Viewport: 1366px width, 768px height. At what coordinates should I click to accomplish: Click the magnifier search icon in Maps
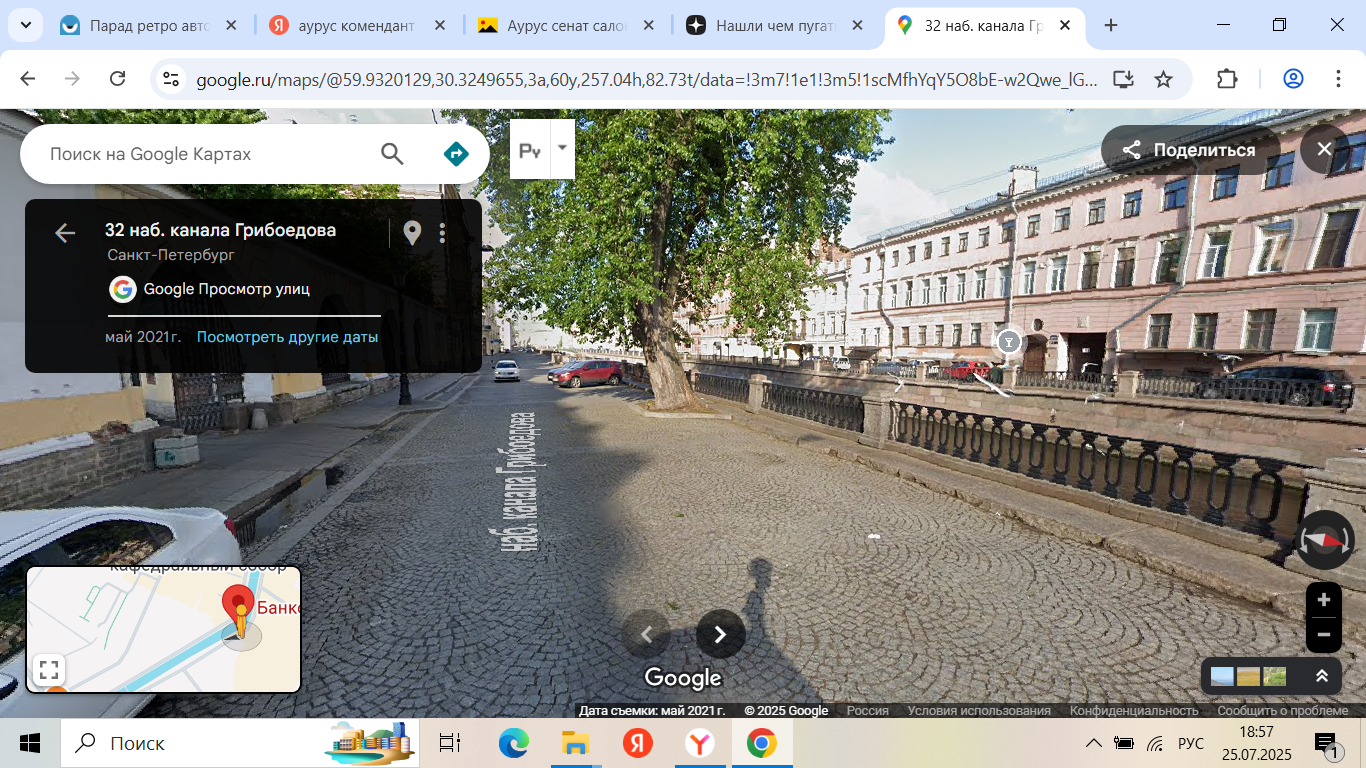(x=392, y=154)
